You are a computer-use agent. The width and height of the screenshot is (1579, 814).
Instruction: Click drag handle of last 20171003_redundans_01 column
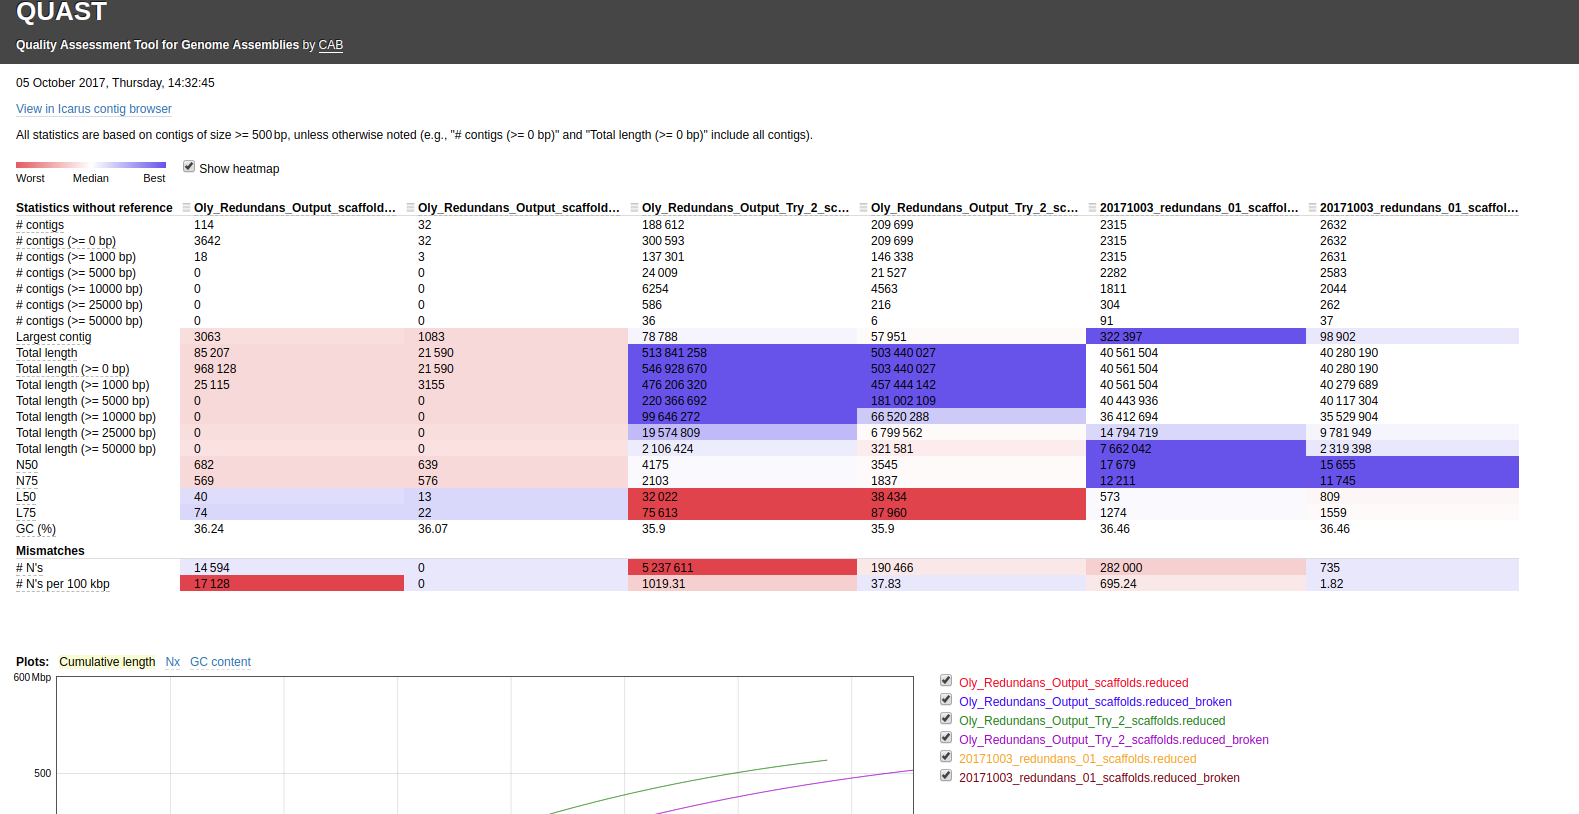(1312, 208)
